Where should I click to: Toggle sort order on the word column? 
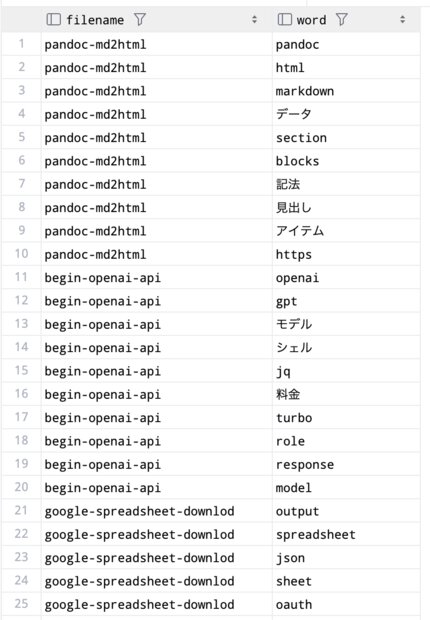(x=402, y=19)
